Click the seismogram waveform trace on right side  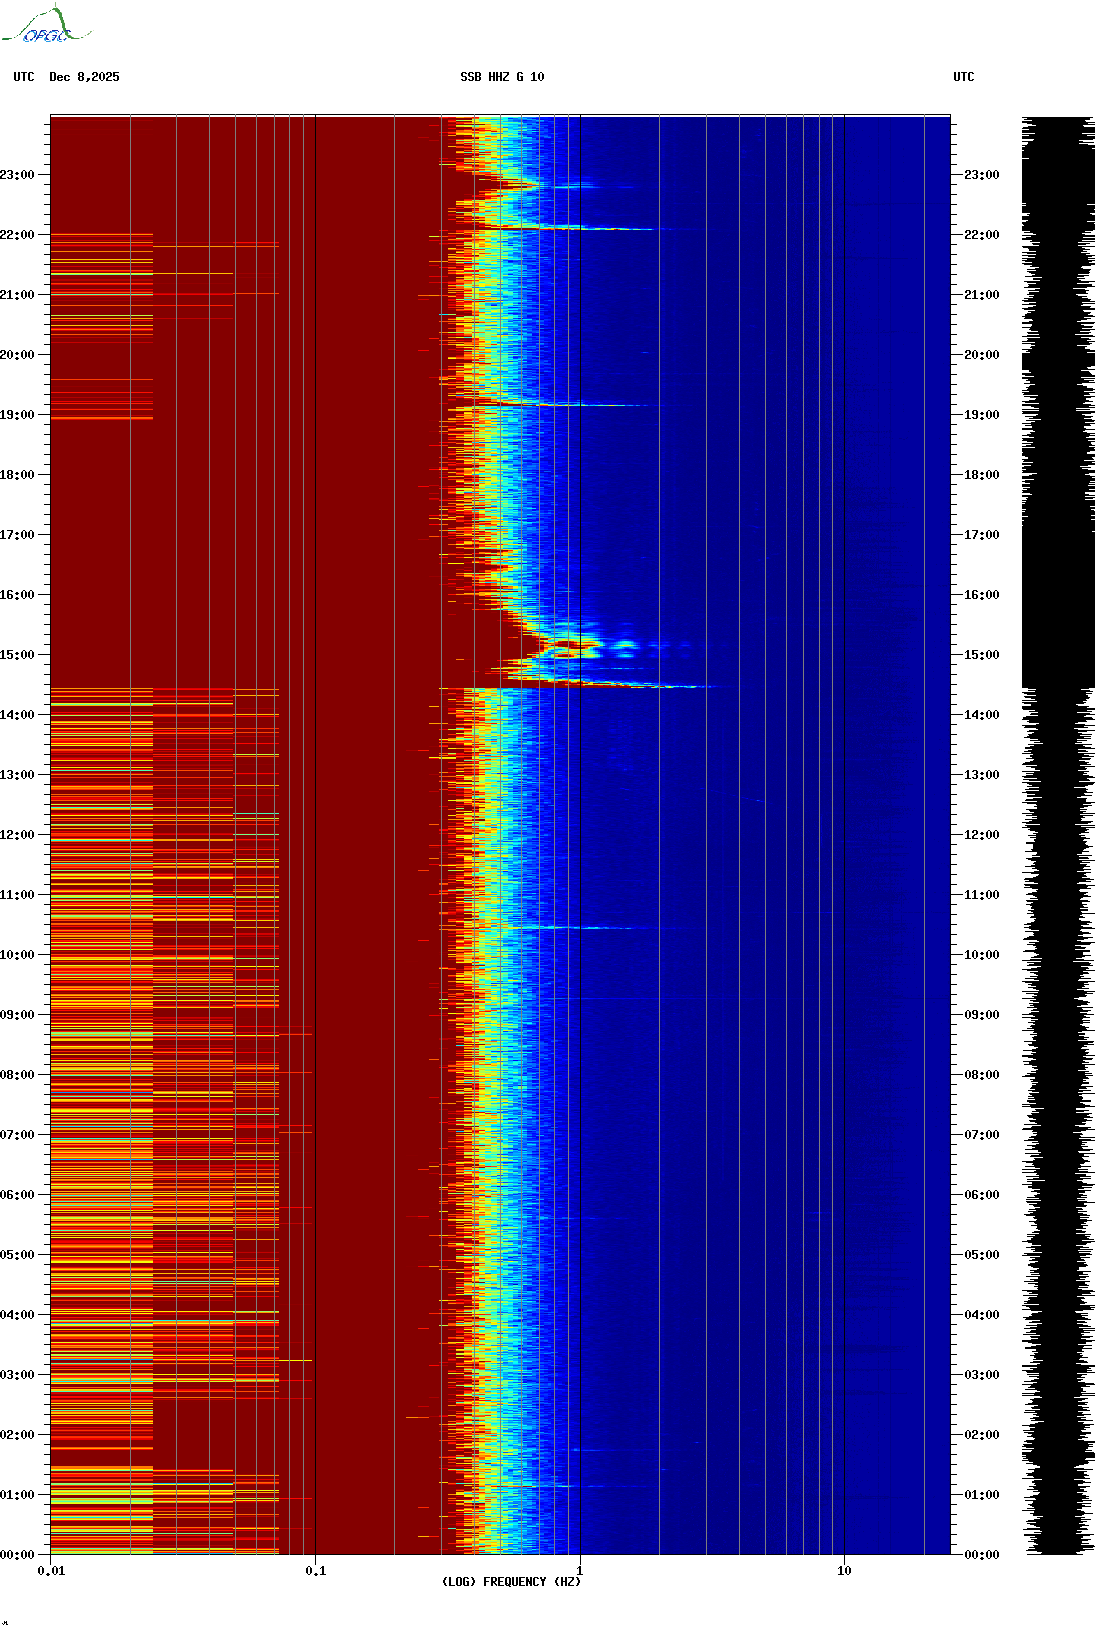[x=1058, y=835]
